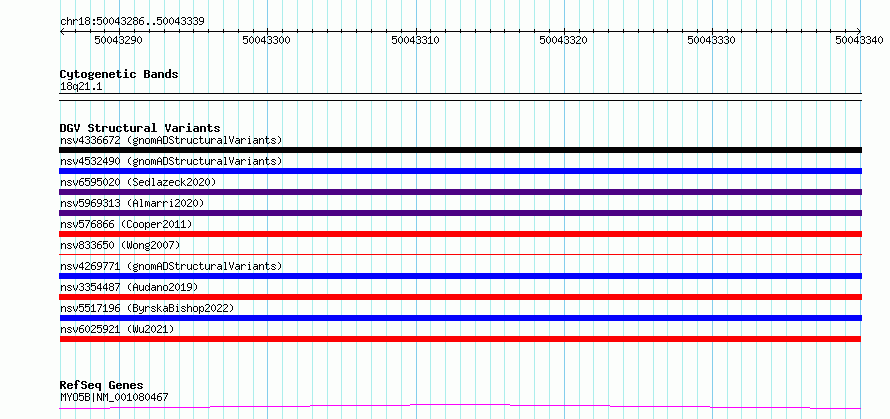Open variant nsv4269771 label
This screenshot has width=890, height=419.
coord(171,266)
